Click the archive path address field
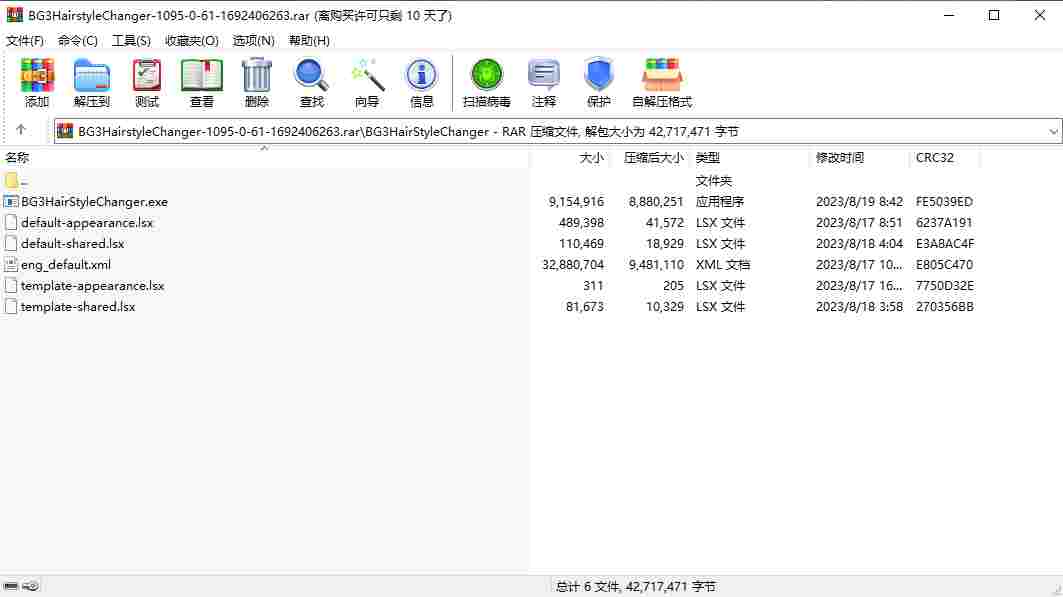This screenshot has height=597, width=1063. point(557,131)
